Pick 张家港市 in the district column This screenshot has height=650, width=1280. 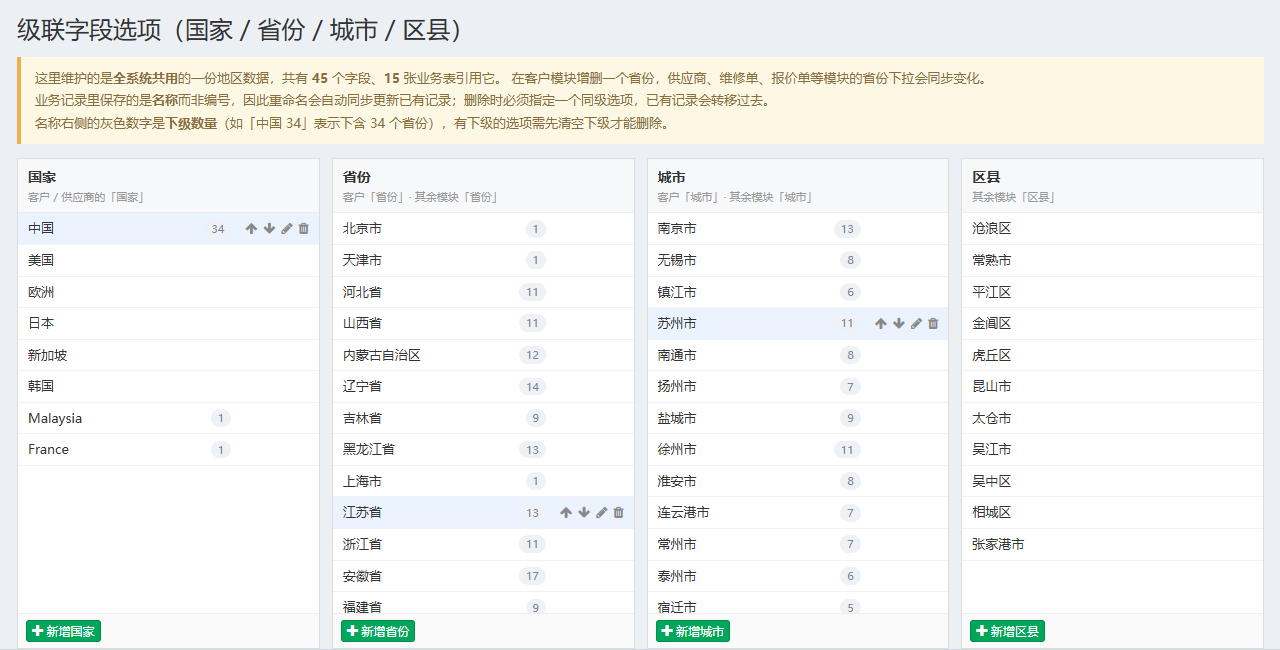click(x=1112, y=544)
